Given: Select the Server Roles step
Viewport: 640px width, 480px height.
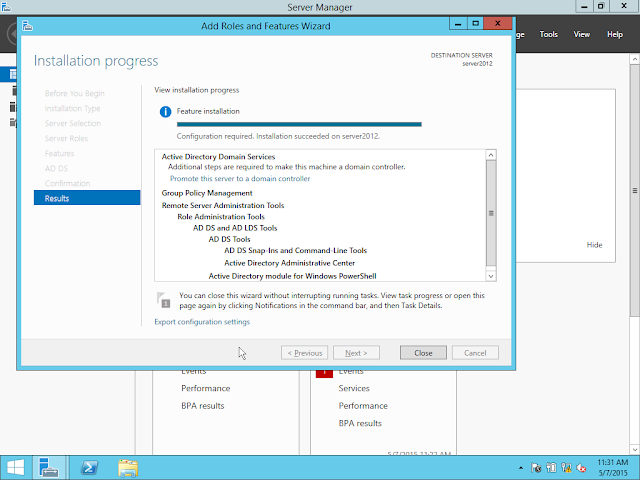Looking at the screenshot, I should click(66, 139).
